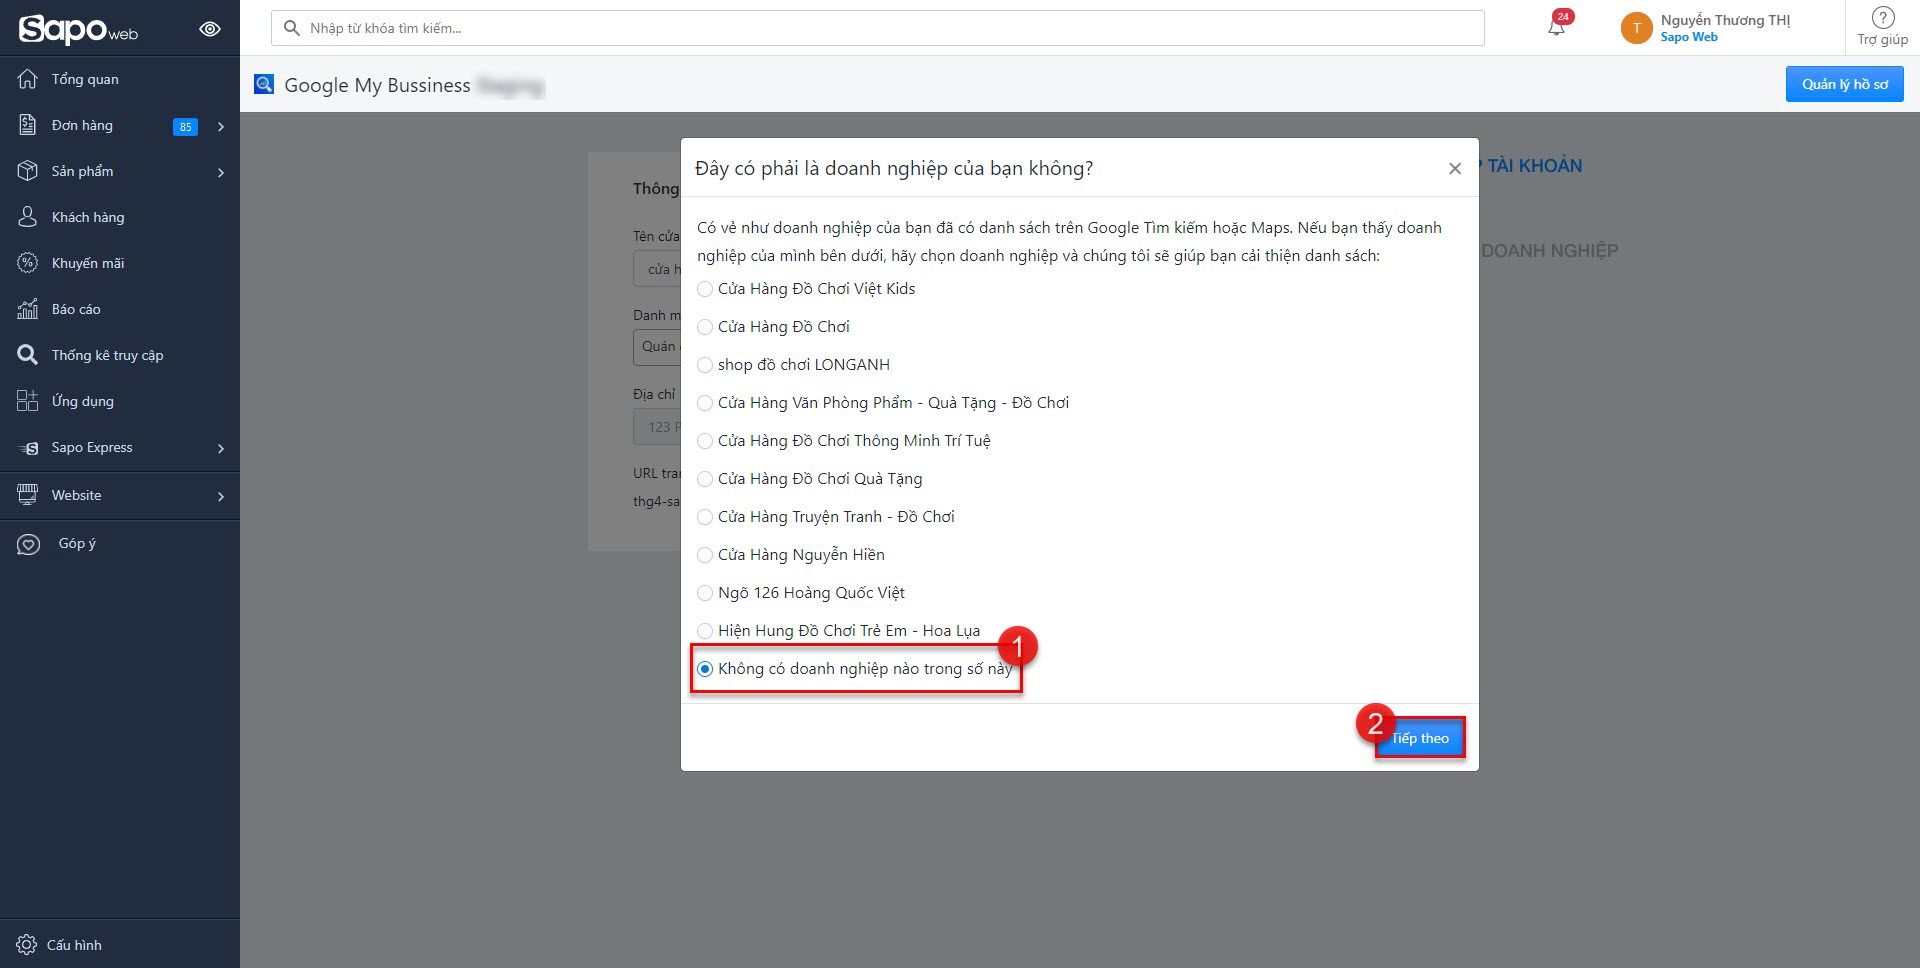
Task: Click the orders badge showing 85
Action: pyautogui.click(x=185, y=126)
